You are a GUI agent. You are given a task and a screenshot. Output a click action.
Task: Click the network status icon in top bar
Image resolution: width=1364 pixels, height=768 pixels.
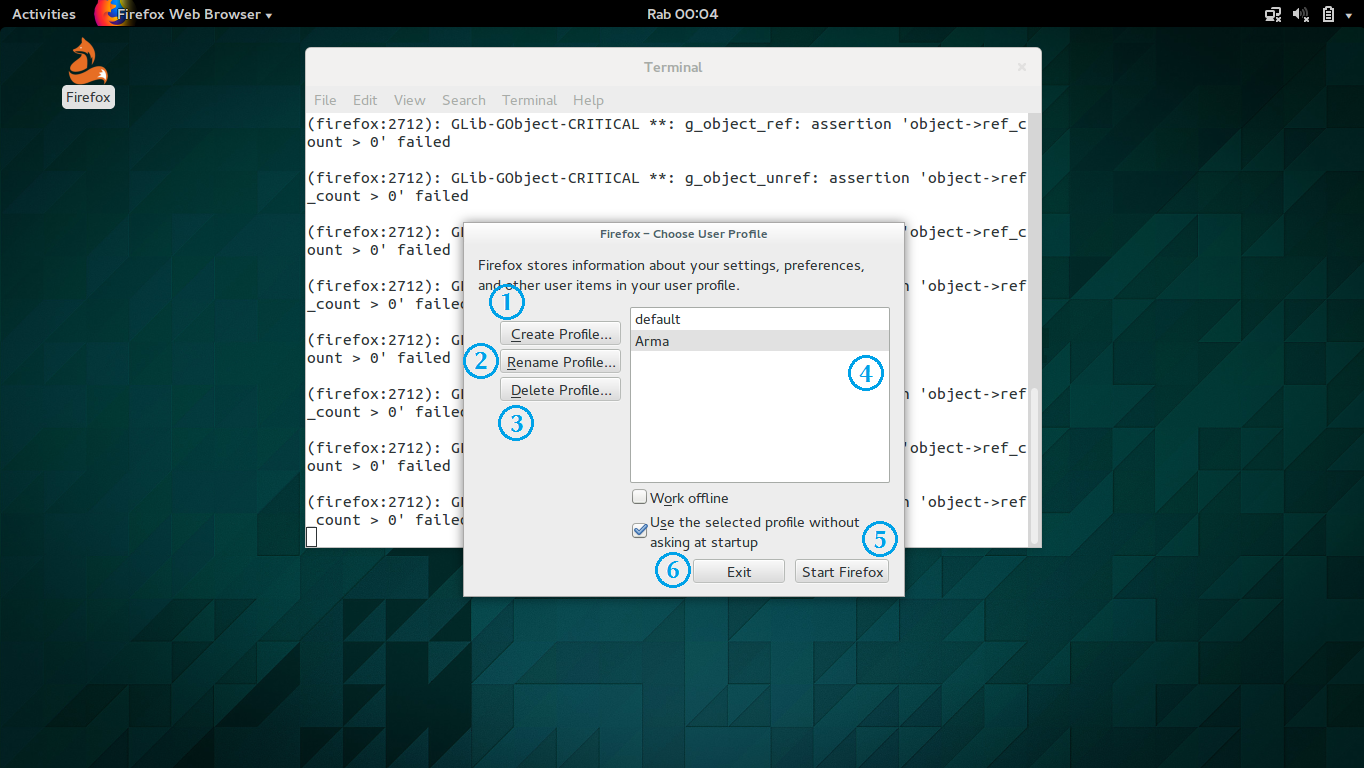coord(1273,14)
